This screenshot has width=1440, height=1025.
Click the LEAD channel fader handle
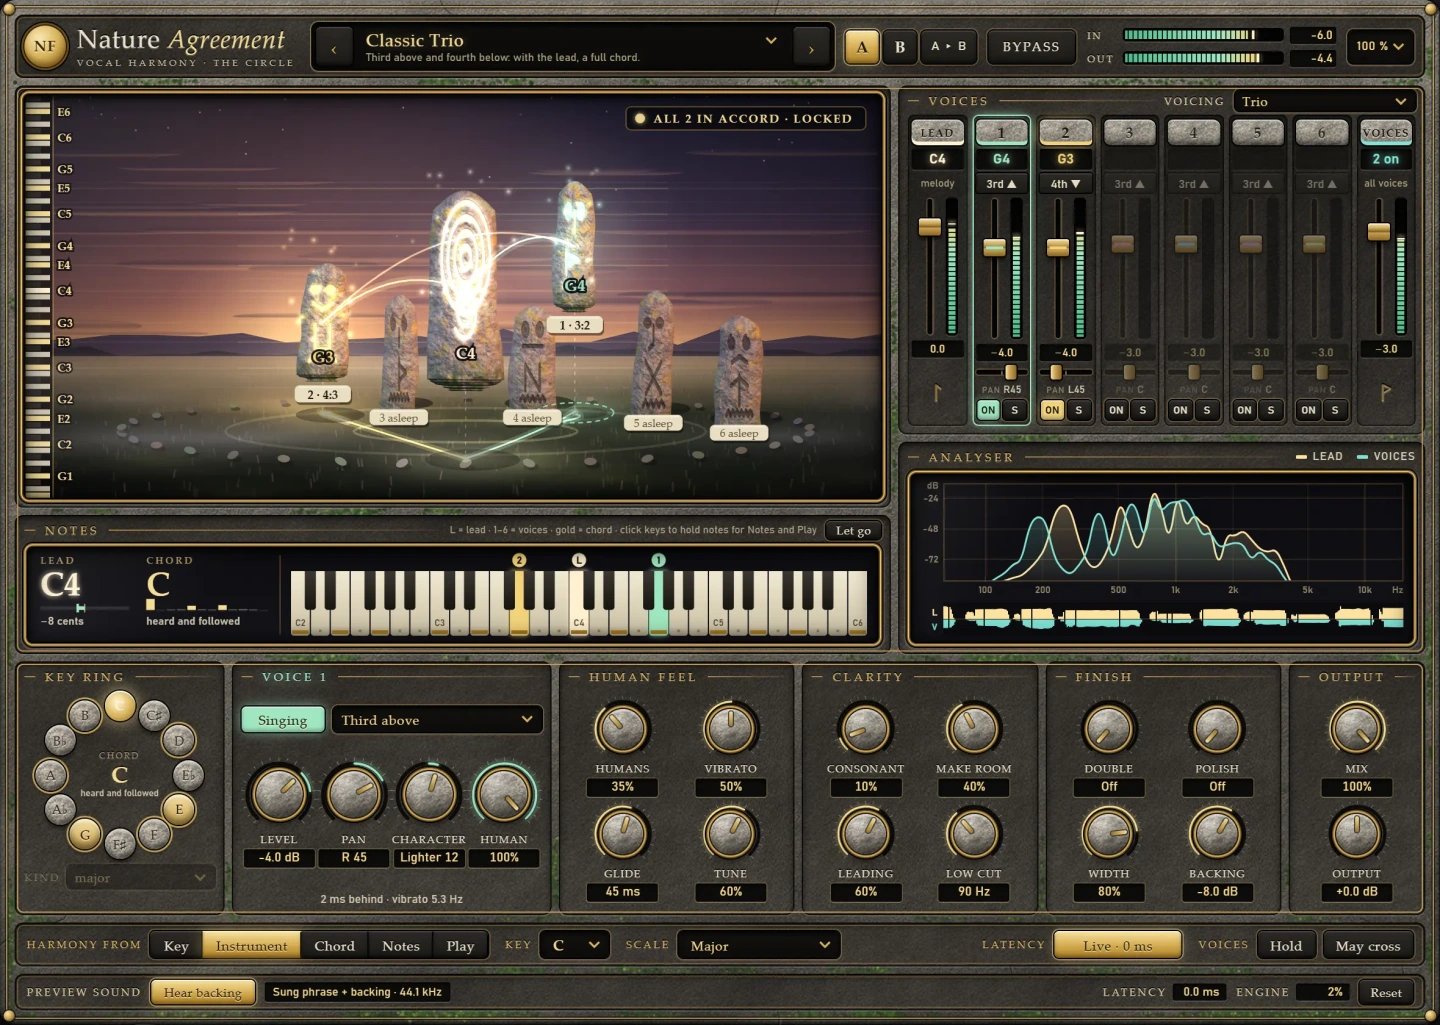click(x=930, y=227)
